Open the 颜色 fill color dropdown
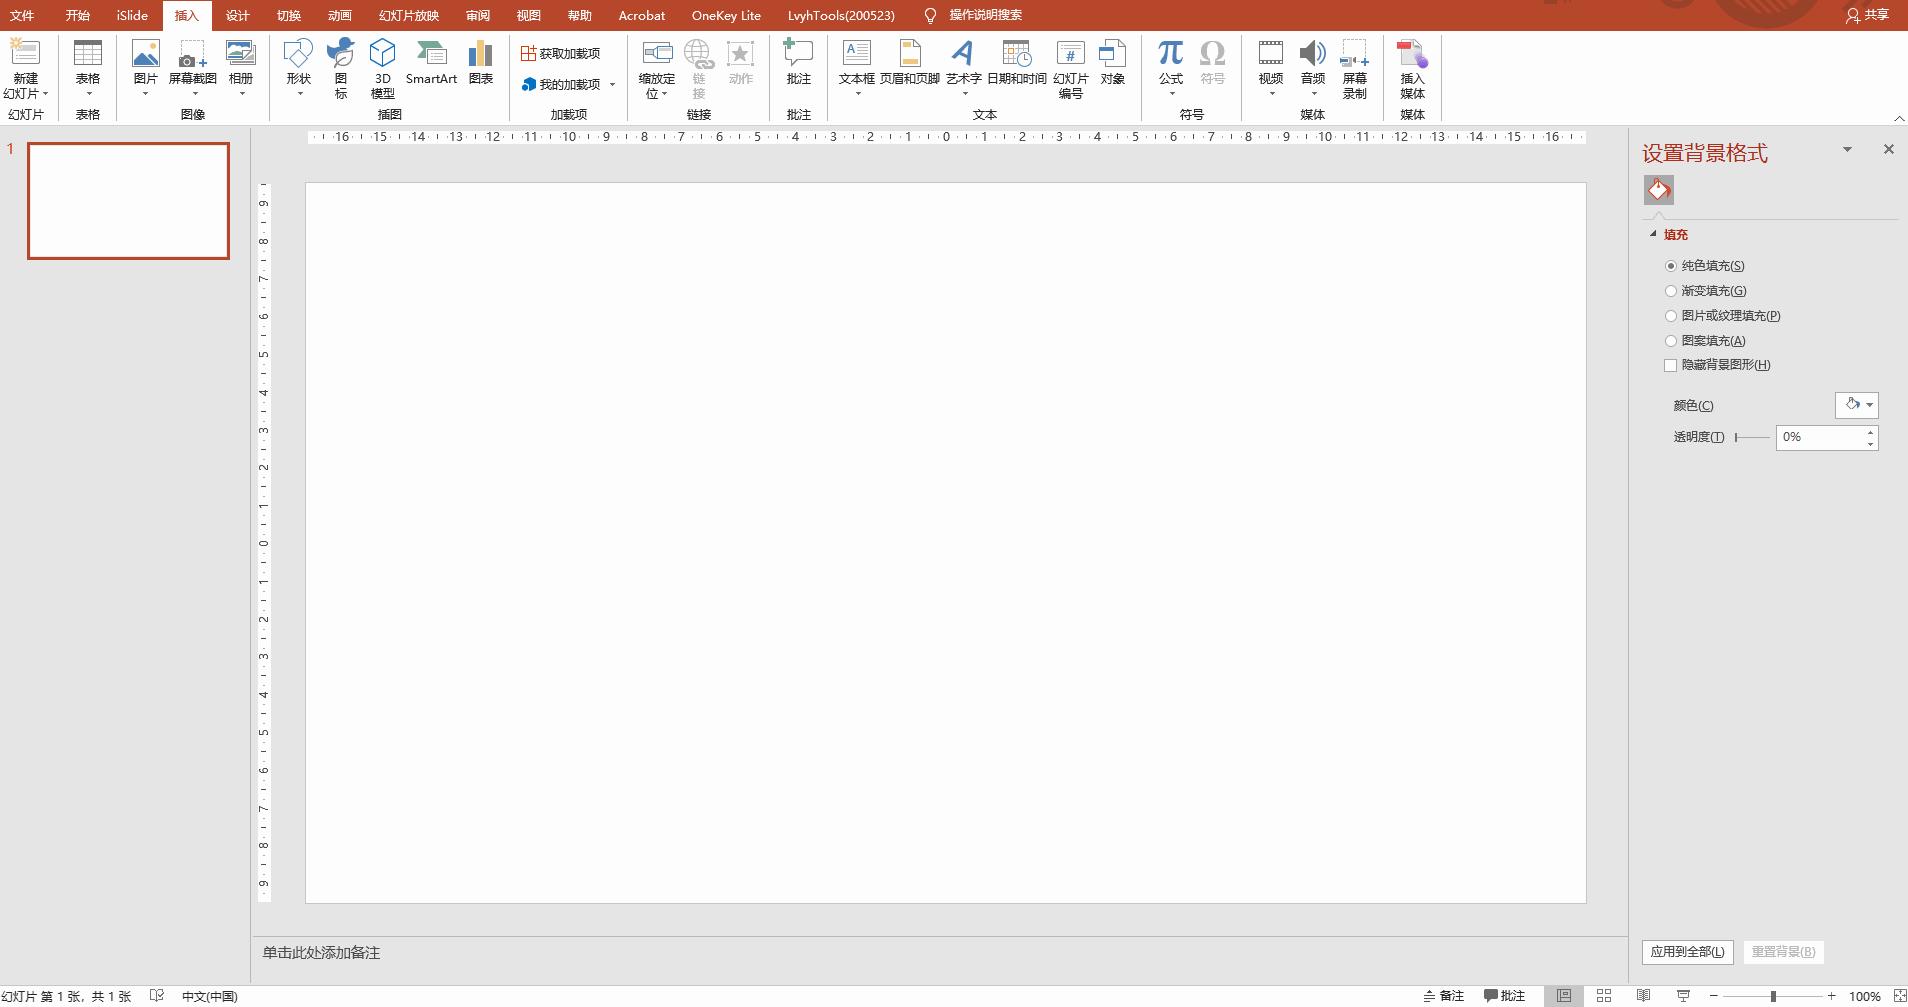The height and width of the screenshot is (1007, 1908). (x=1857, y=405)
